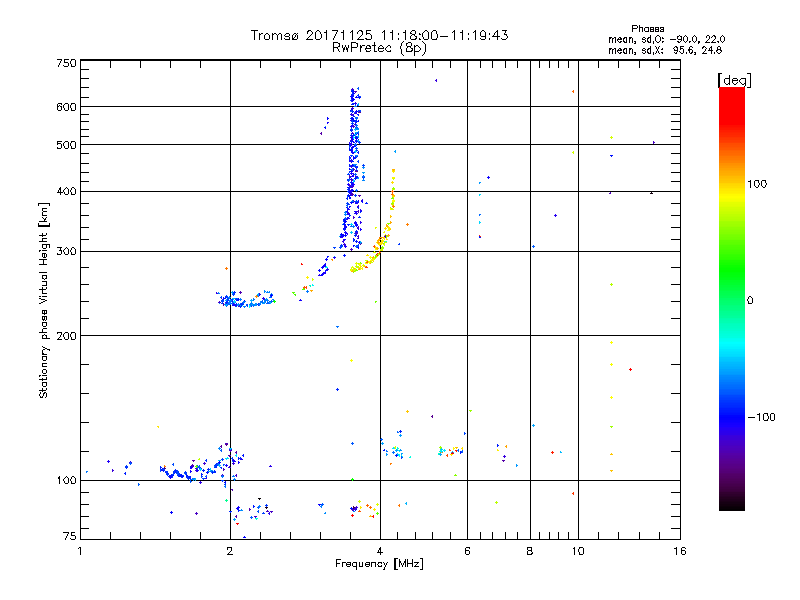
Task: Click the Stationary phase Virtual Height [km] label
Action: (x=44, y=301)
